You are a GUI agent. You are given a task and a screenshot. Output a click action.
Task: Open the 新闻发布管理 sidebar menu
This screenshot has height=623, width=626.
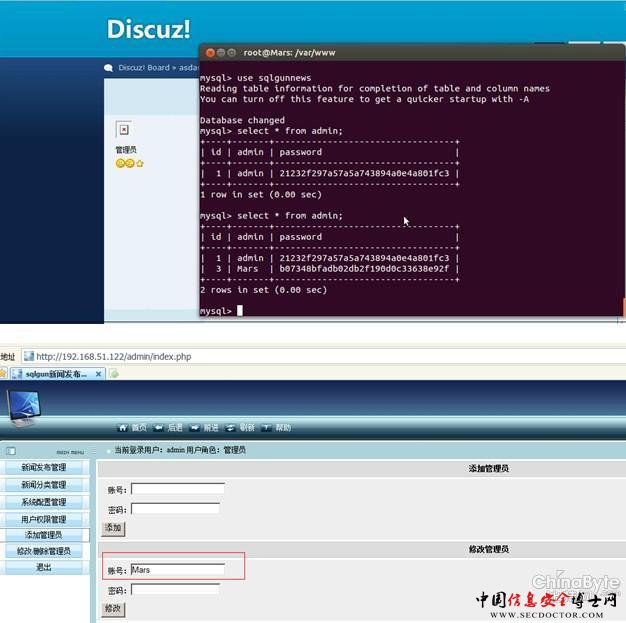tap(44, 467)
